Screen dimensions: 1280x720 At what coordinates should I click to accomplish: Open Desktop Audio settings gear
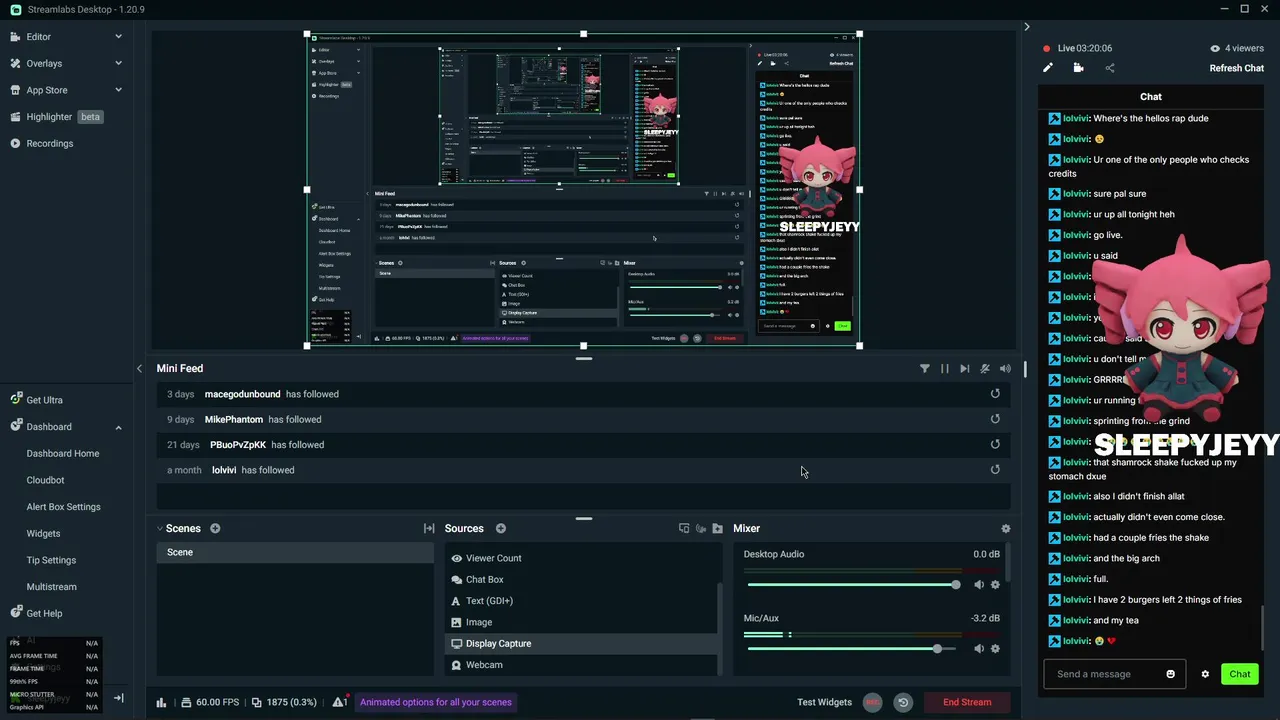995,585
